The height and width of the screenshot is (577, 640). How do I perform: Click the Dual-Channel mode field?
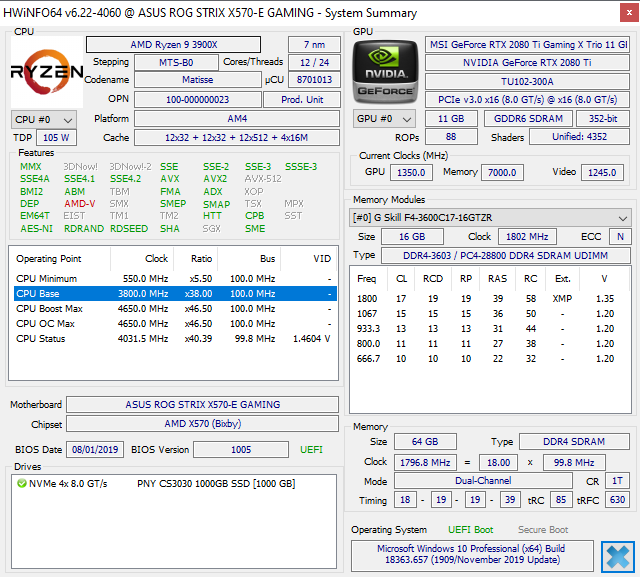coord(483,481)
